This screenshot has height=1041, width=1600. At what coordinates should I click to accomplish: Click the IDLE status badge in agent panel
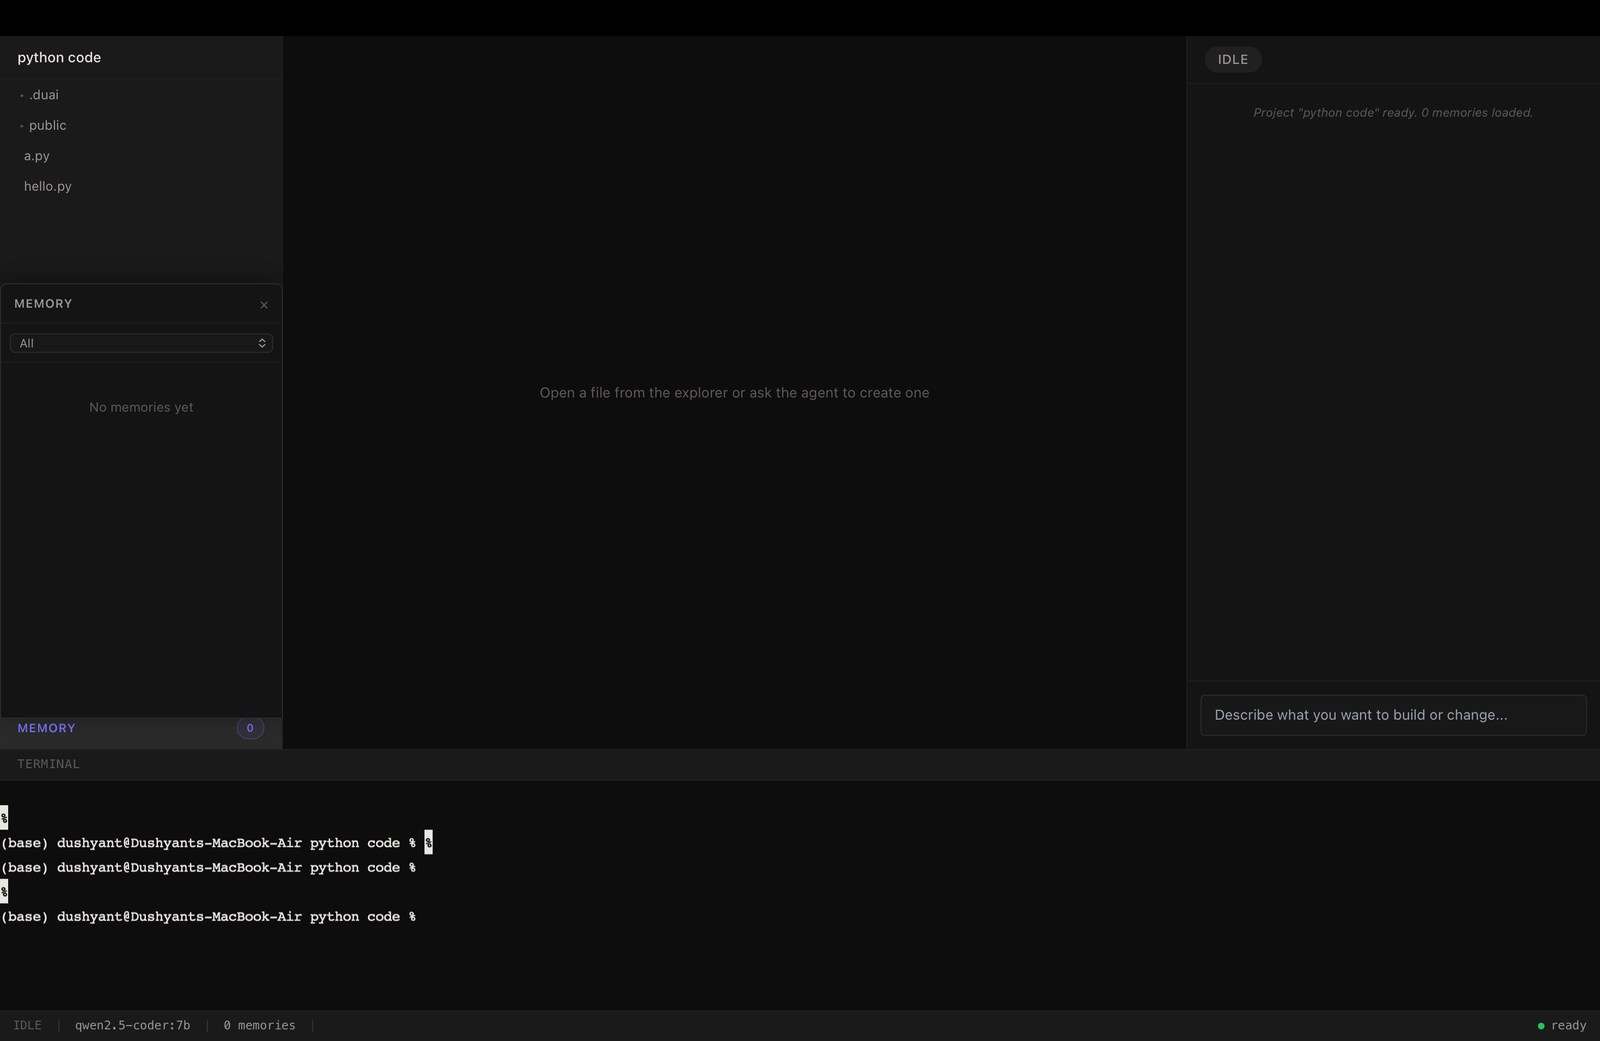point(1232,59)
